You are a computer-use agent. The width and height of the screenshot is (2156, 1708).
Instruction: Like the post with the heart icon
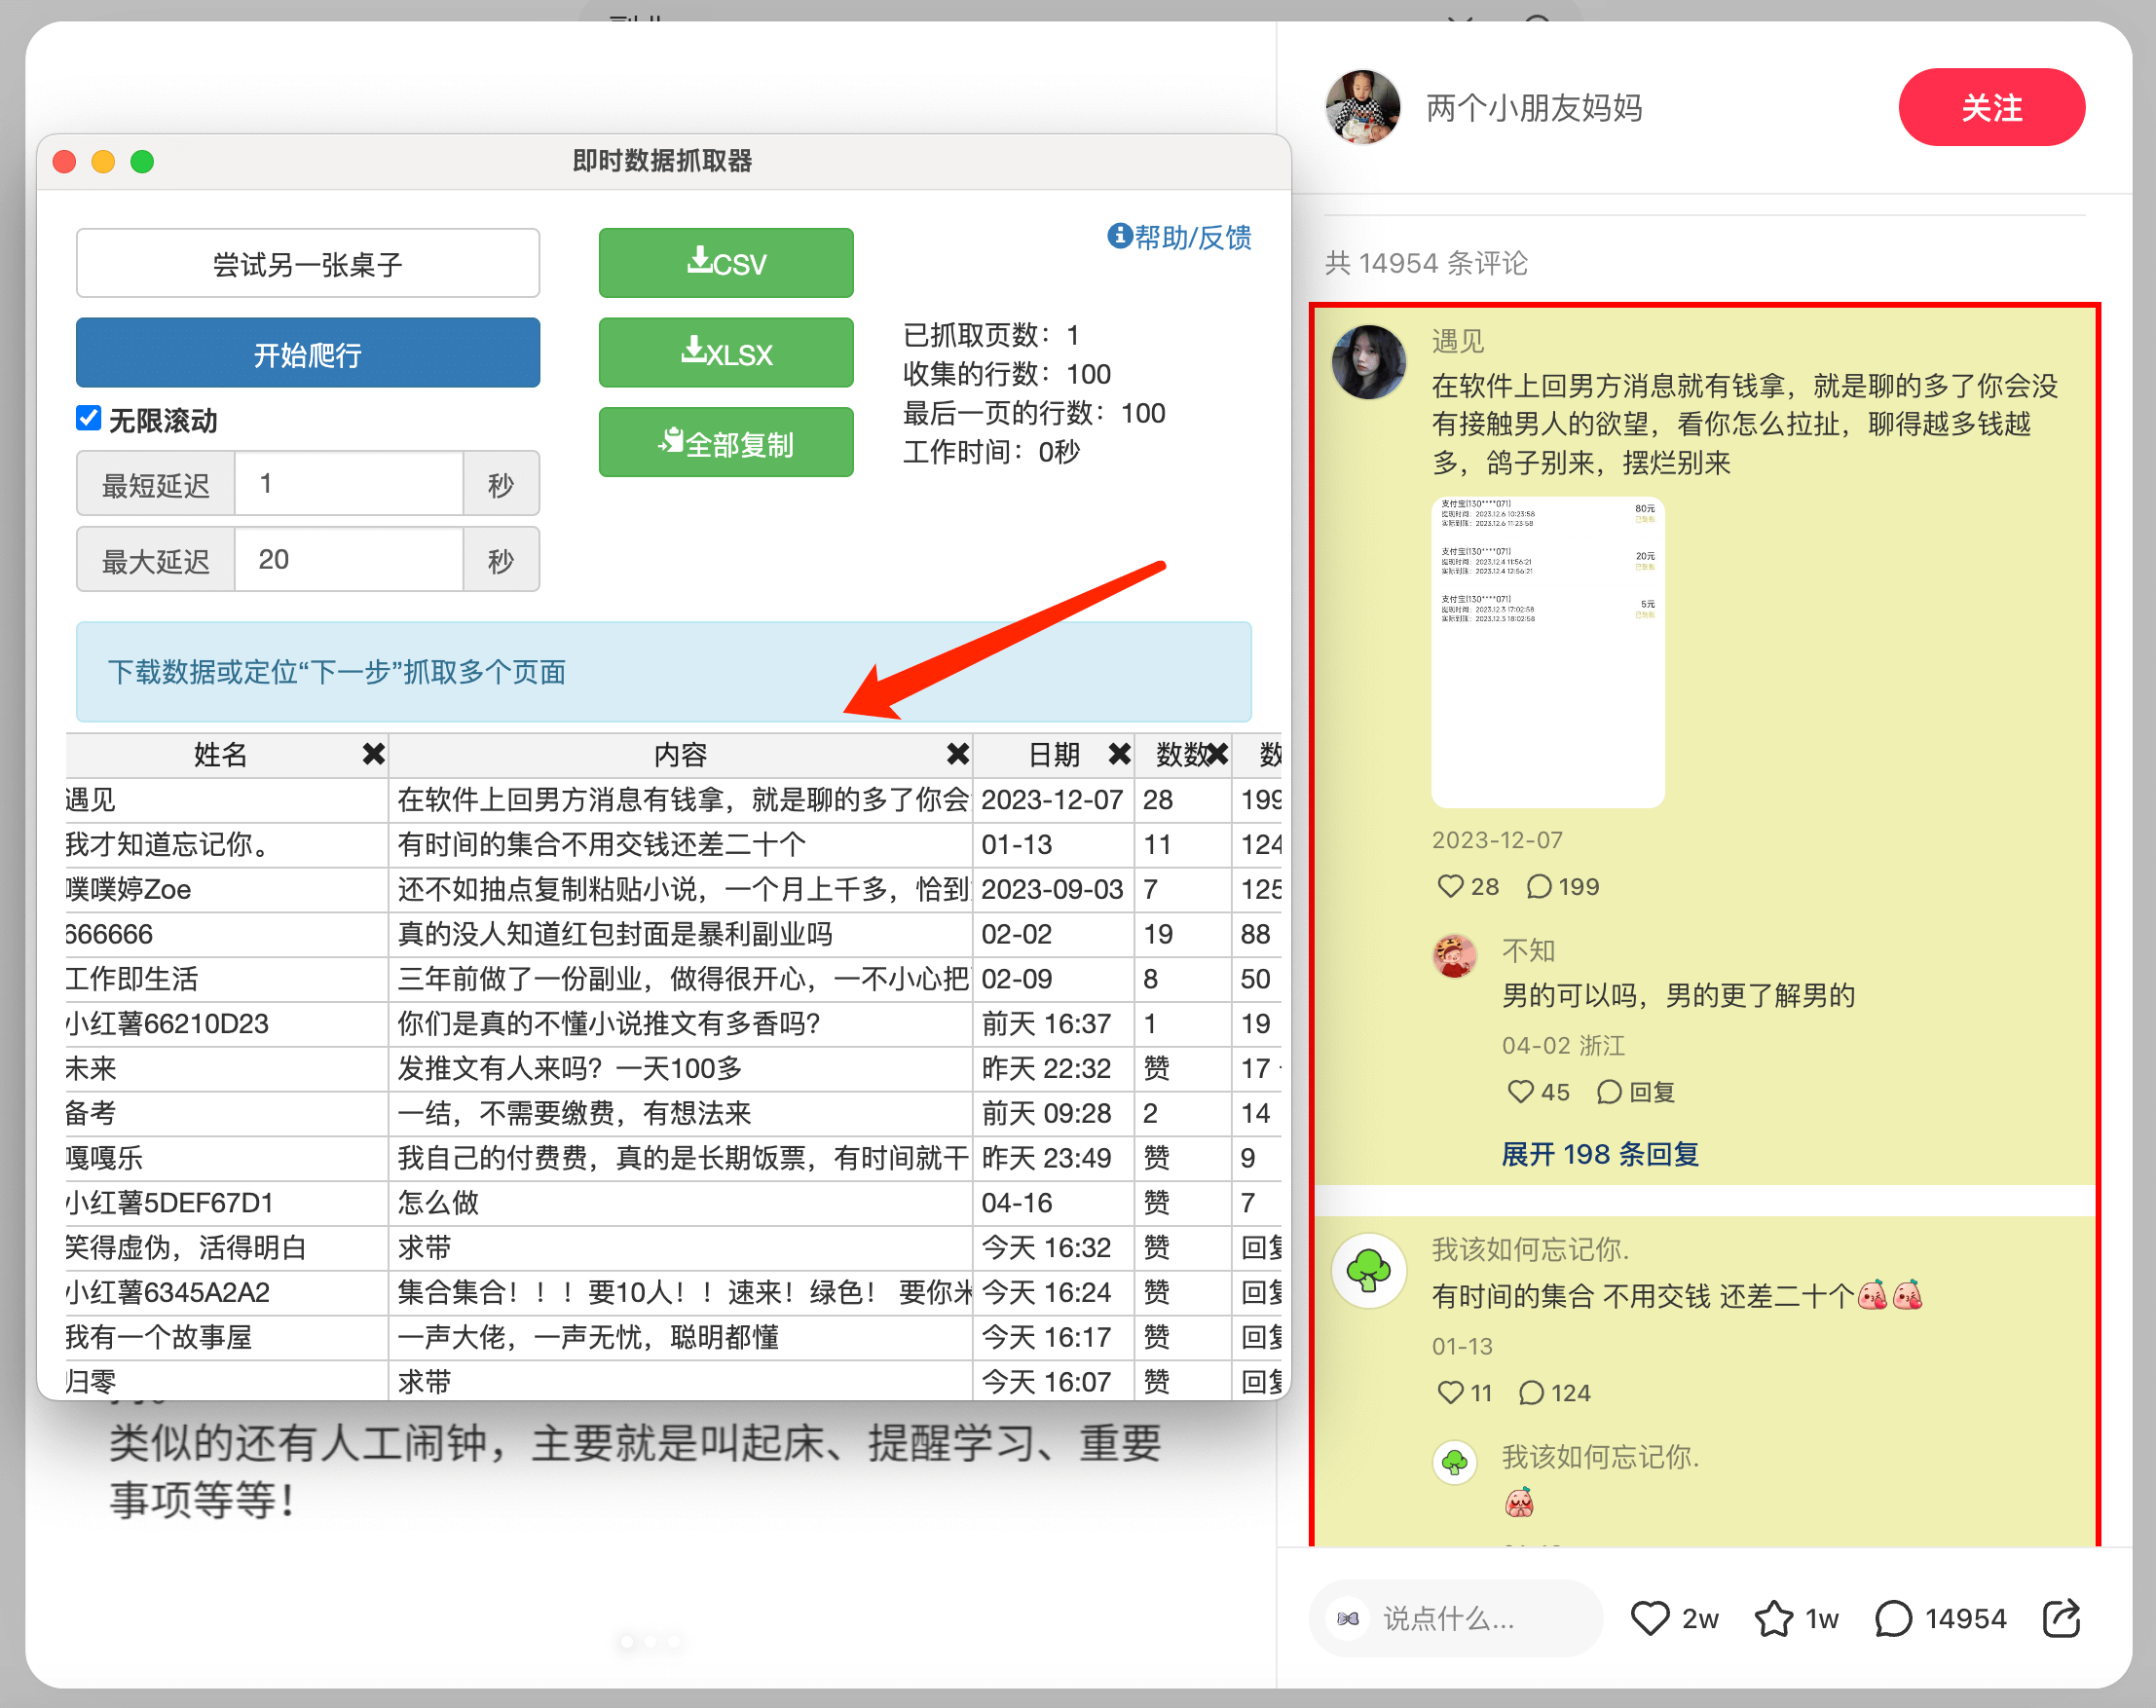[1650, 1618]
